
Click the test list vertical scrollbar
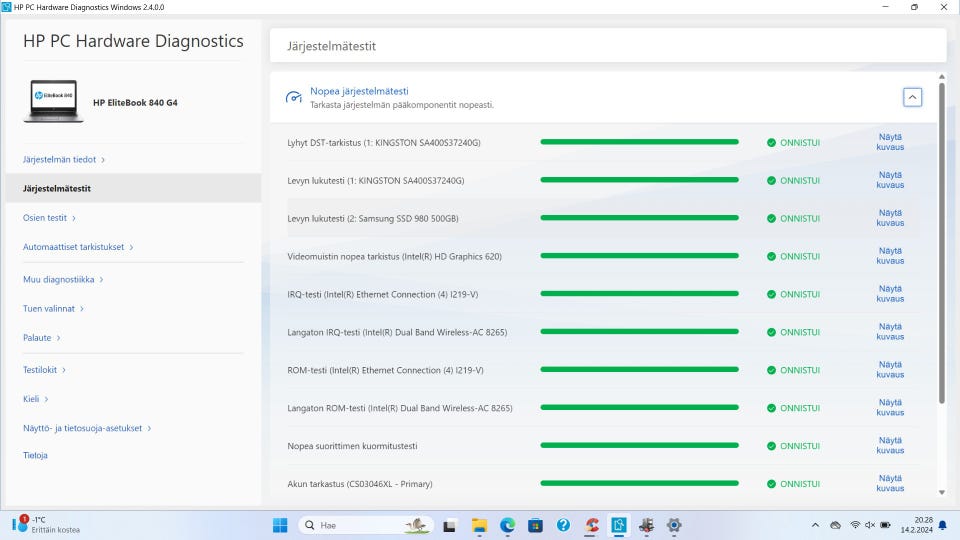(x=942, y=243)
